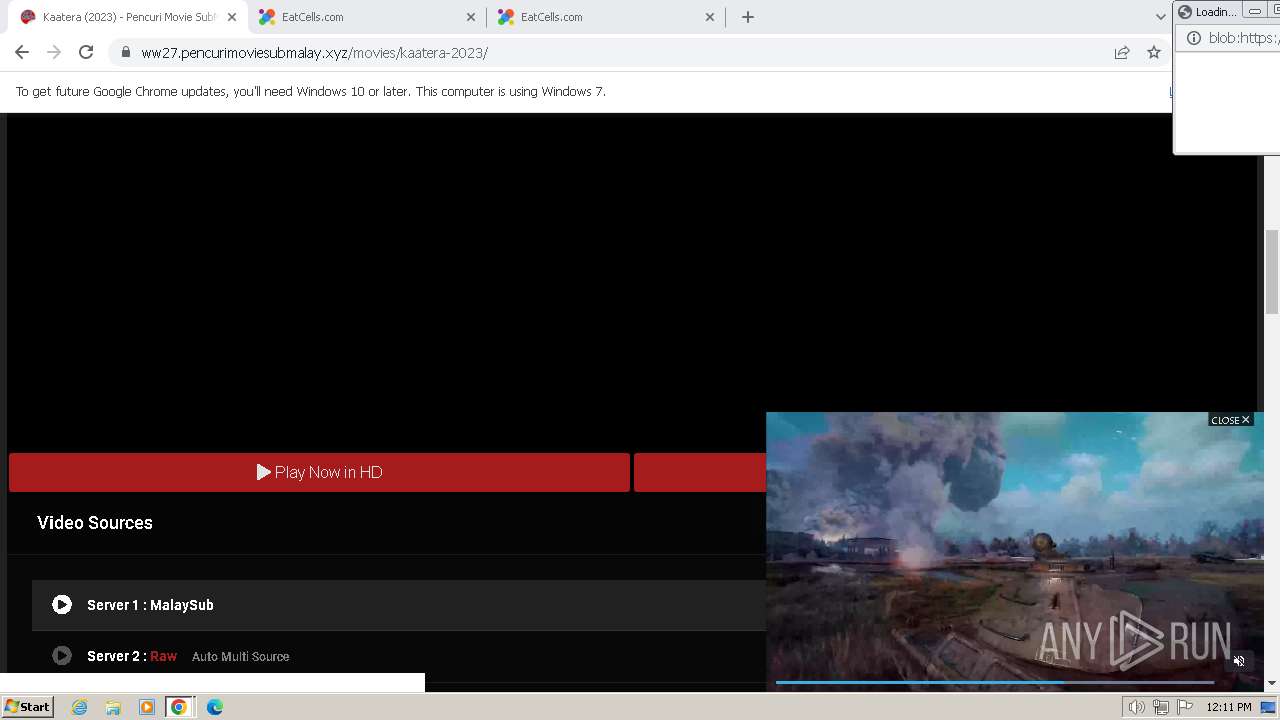Open Windows Start menu

pos(27,707)
